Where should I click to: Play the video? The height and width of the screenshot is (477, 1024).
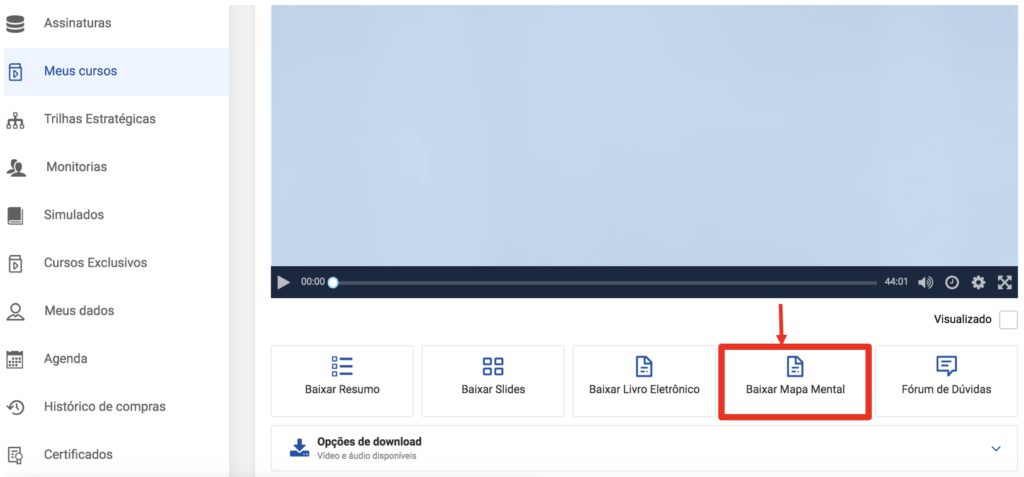tap(283, 282)
